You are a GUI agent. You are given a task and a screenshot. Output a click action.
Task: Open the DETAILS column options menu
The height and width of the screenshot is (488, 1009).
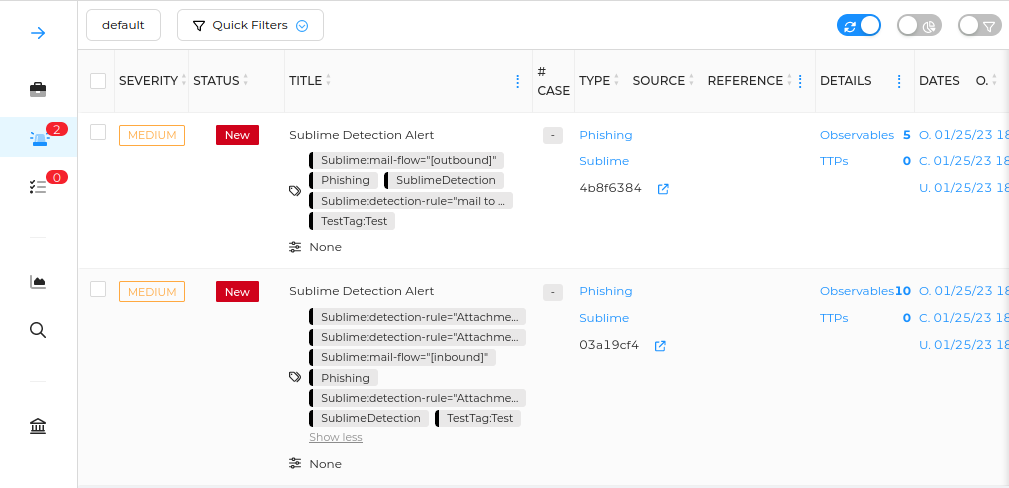pyautogui.click(x=899, y=81)
